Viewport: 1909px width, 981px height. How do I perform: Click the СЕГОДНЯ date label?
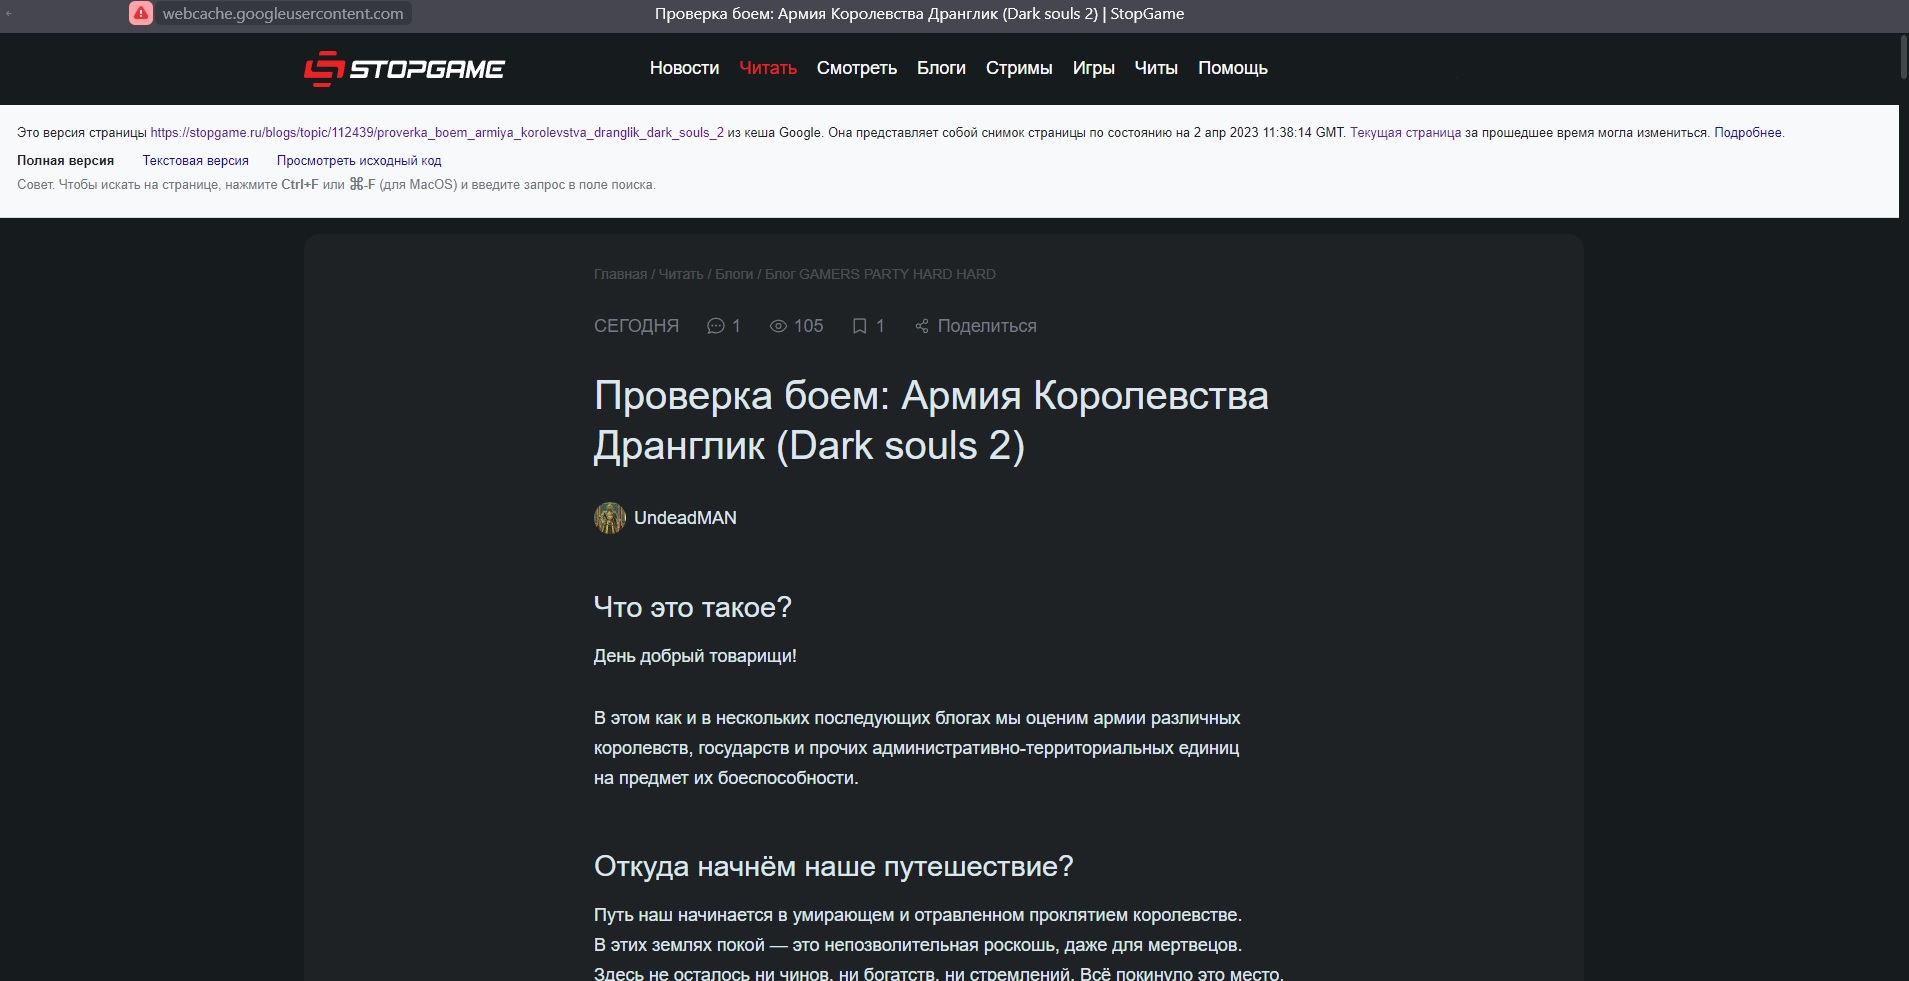coord(636,326)
